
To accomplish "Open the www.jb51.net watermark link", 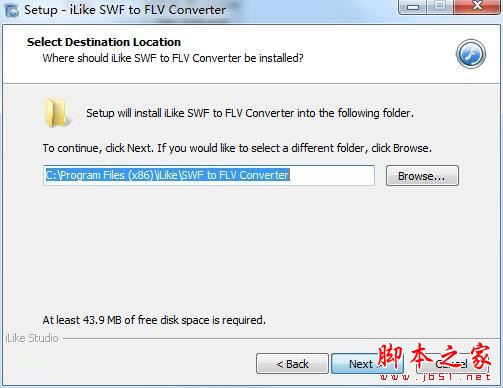I will pos(435,377).
